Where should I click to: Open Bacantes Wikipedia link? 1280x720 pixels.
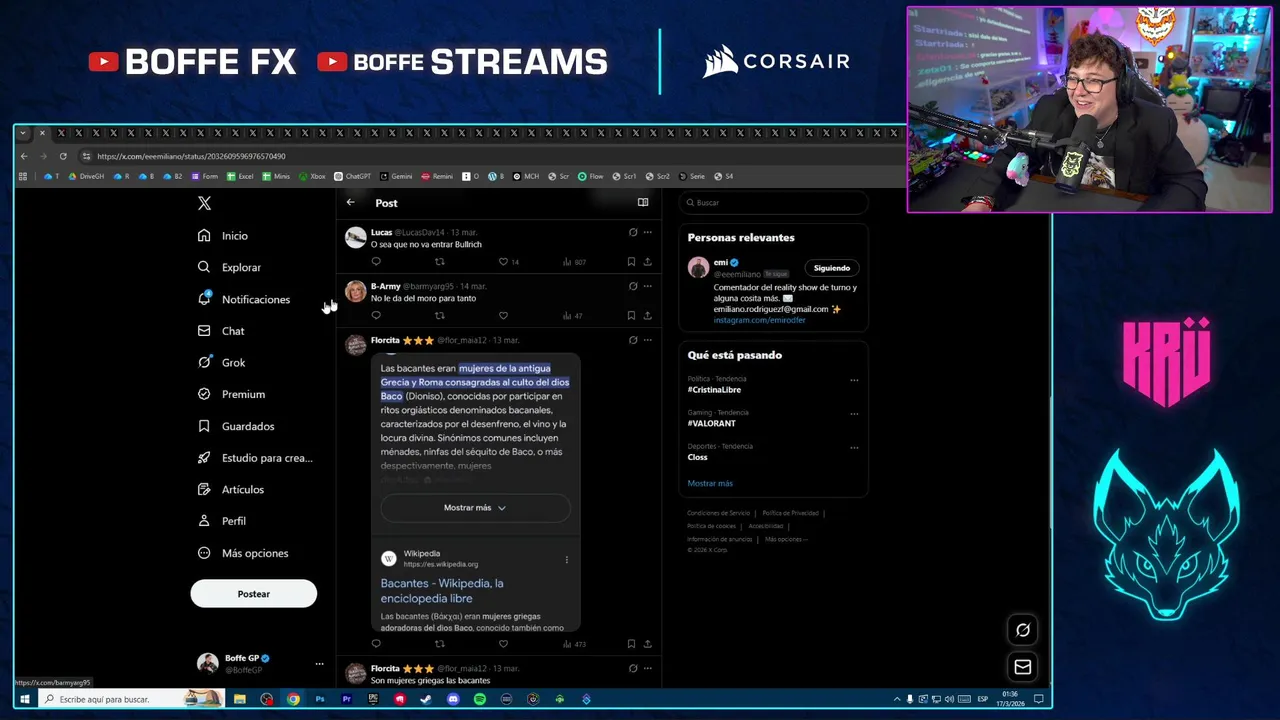(x=441, y=591)
